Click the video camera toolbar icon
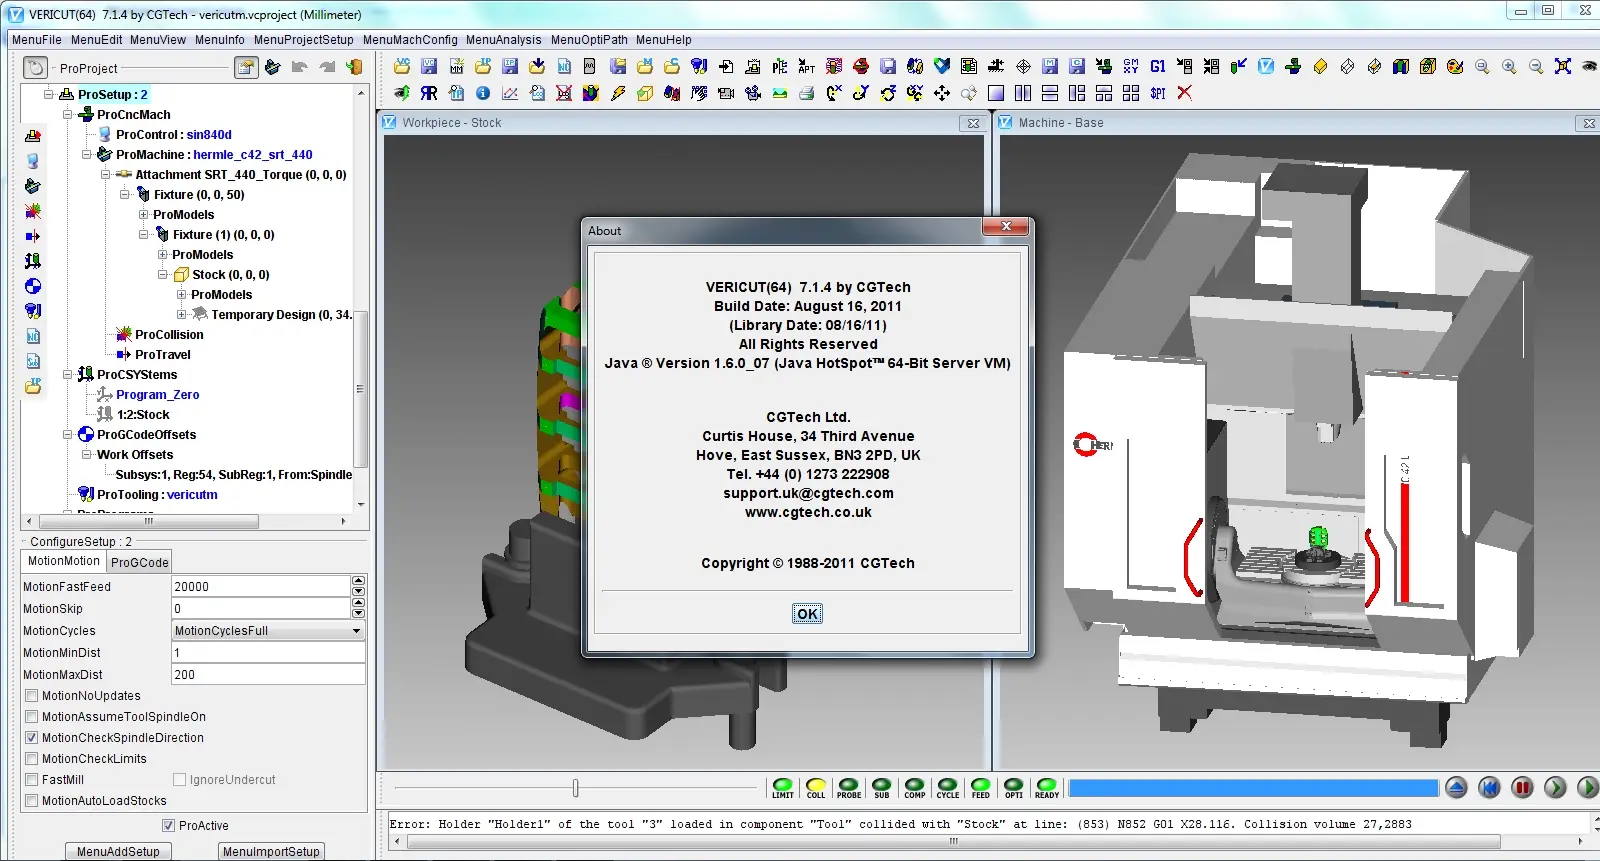The width and height of the screenshot is (1600, 861). [726, 93]
